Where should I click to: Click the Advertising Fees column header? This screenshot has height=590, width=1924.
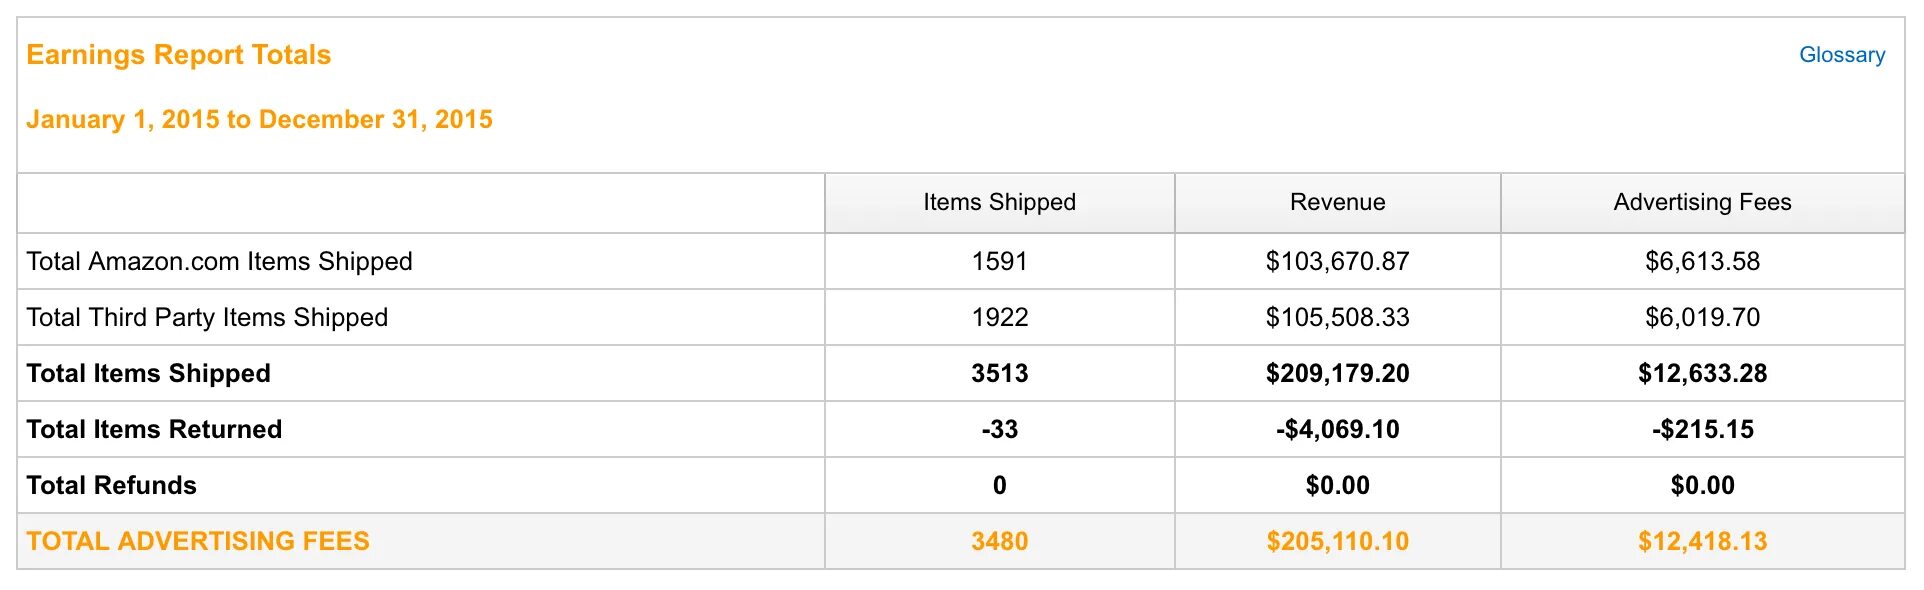pos(1702,202)
